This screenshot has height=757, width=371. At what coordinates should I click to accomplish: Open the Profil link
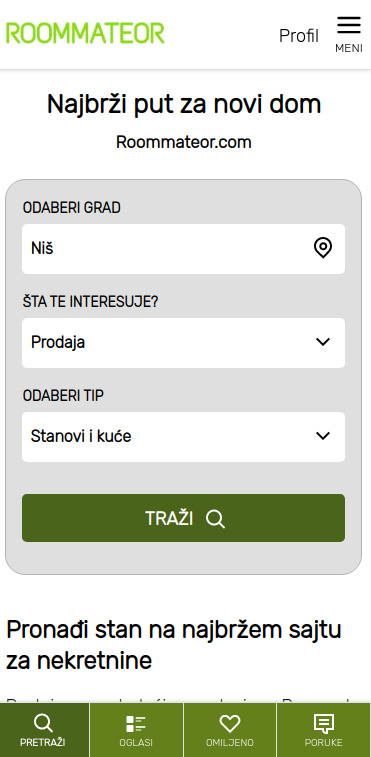pos(299,36)
